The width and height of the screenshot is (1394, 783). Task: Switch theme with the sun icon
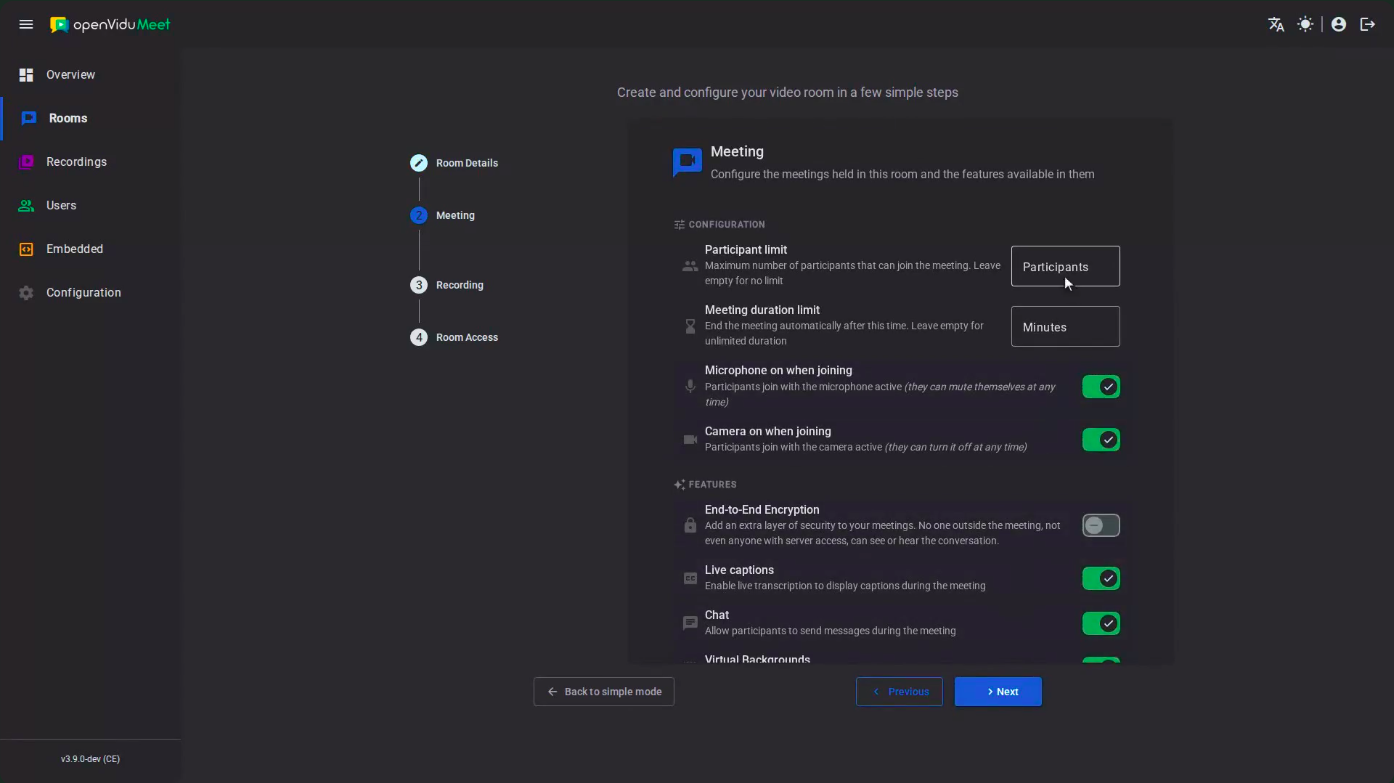[x=1305, y=24]
